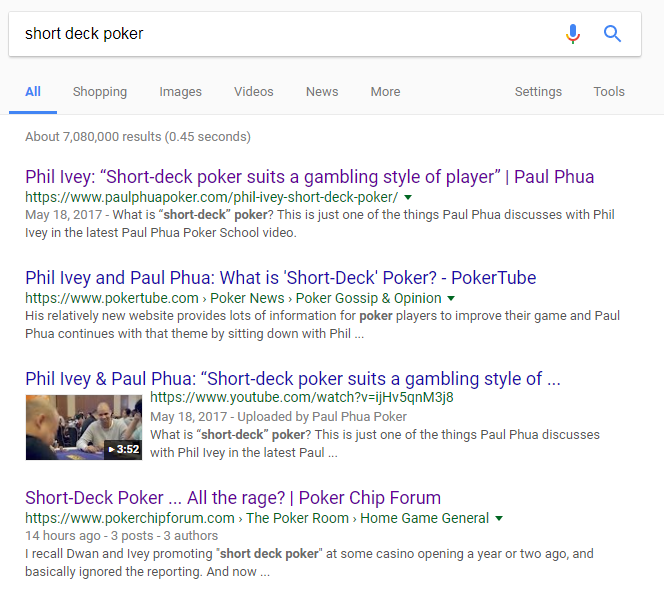This screenshot has height=599, width=664.
Task: Select the All results tab
Action: pyautogui.click(x=33, y=92)
